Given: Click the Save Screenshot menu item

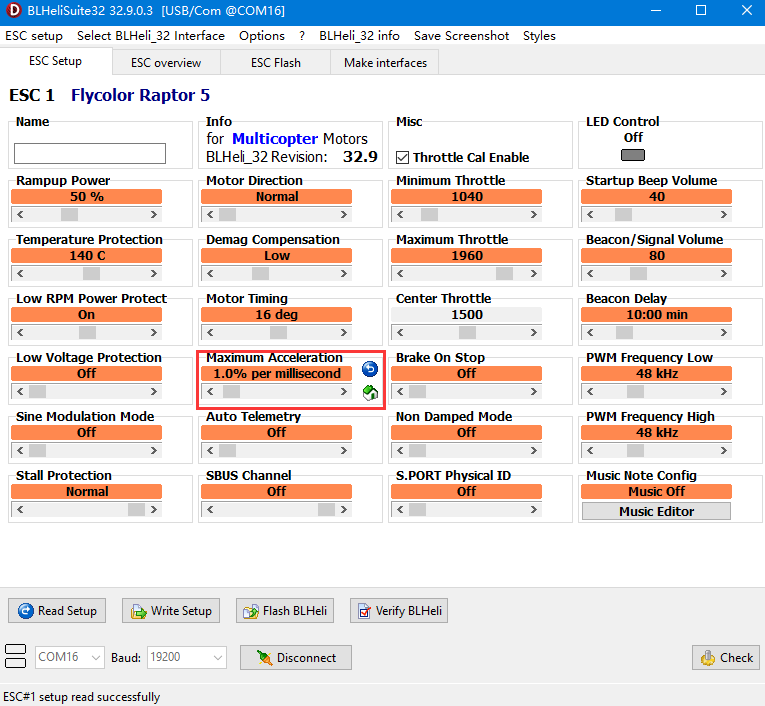Looking at the screenshot, I should (461, 35).
